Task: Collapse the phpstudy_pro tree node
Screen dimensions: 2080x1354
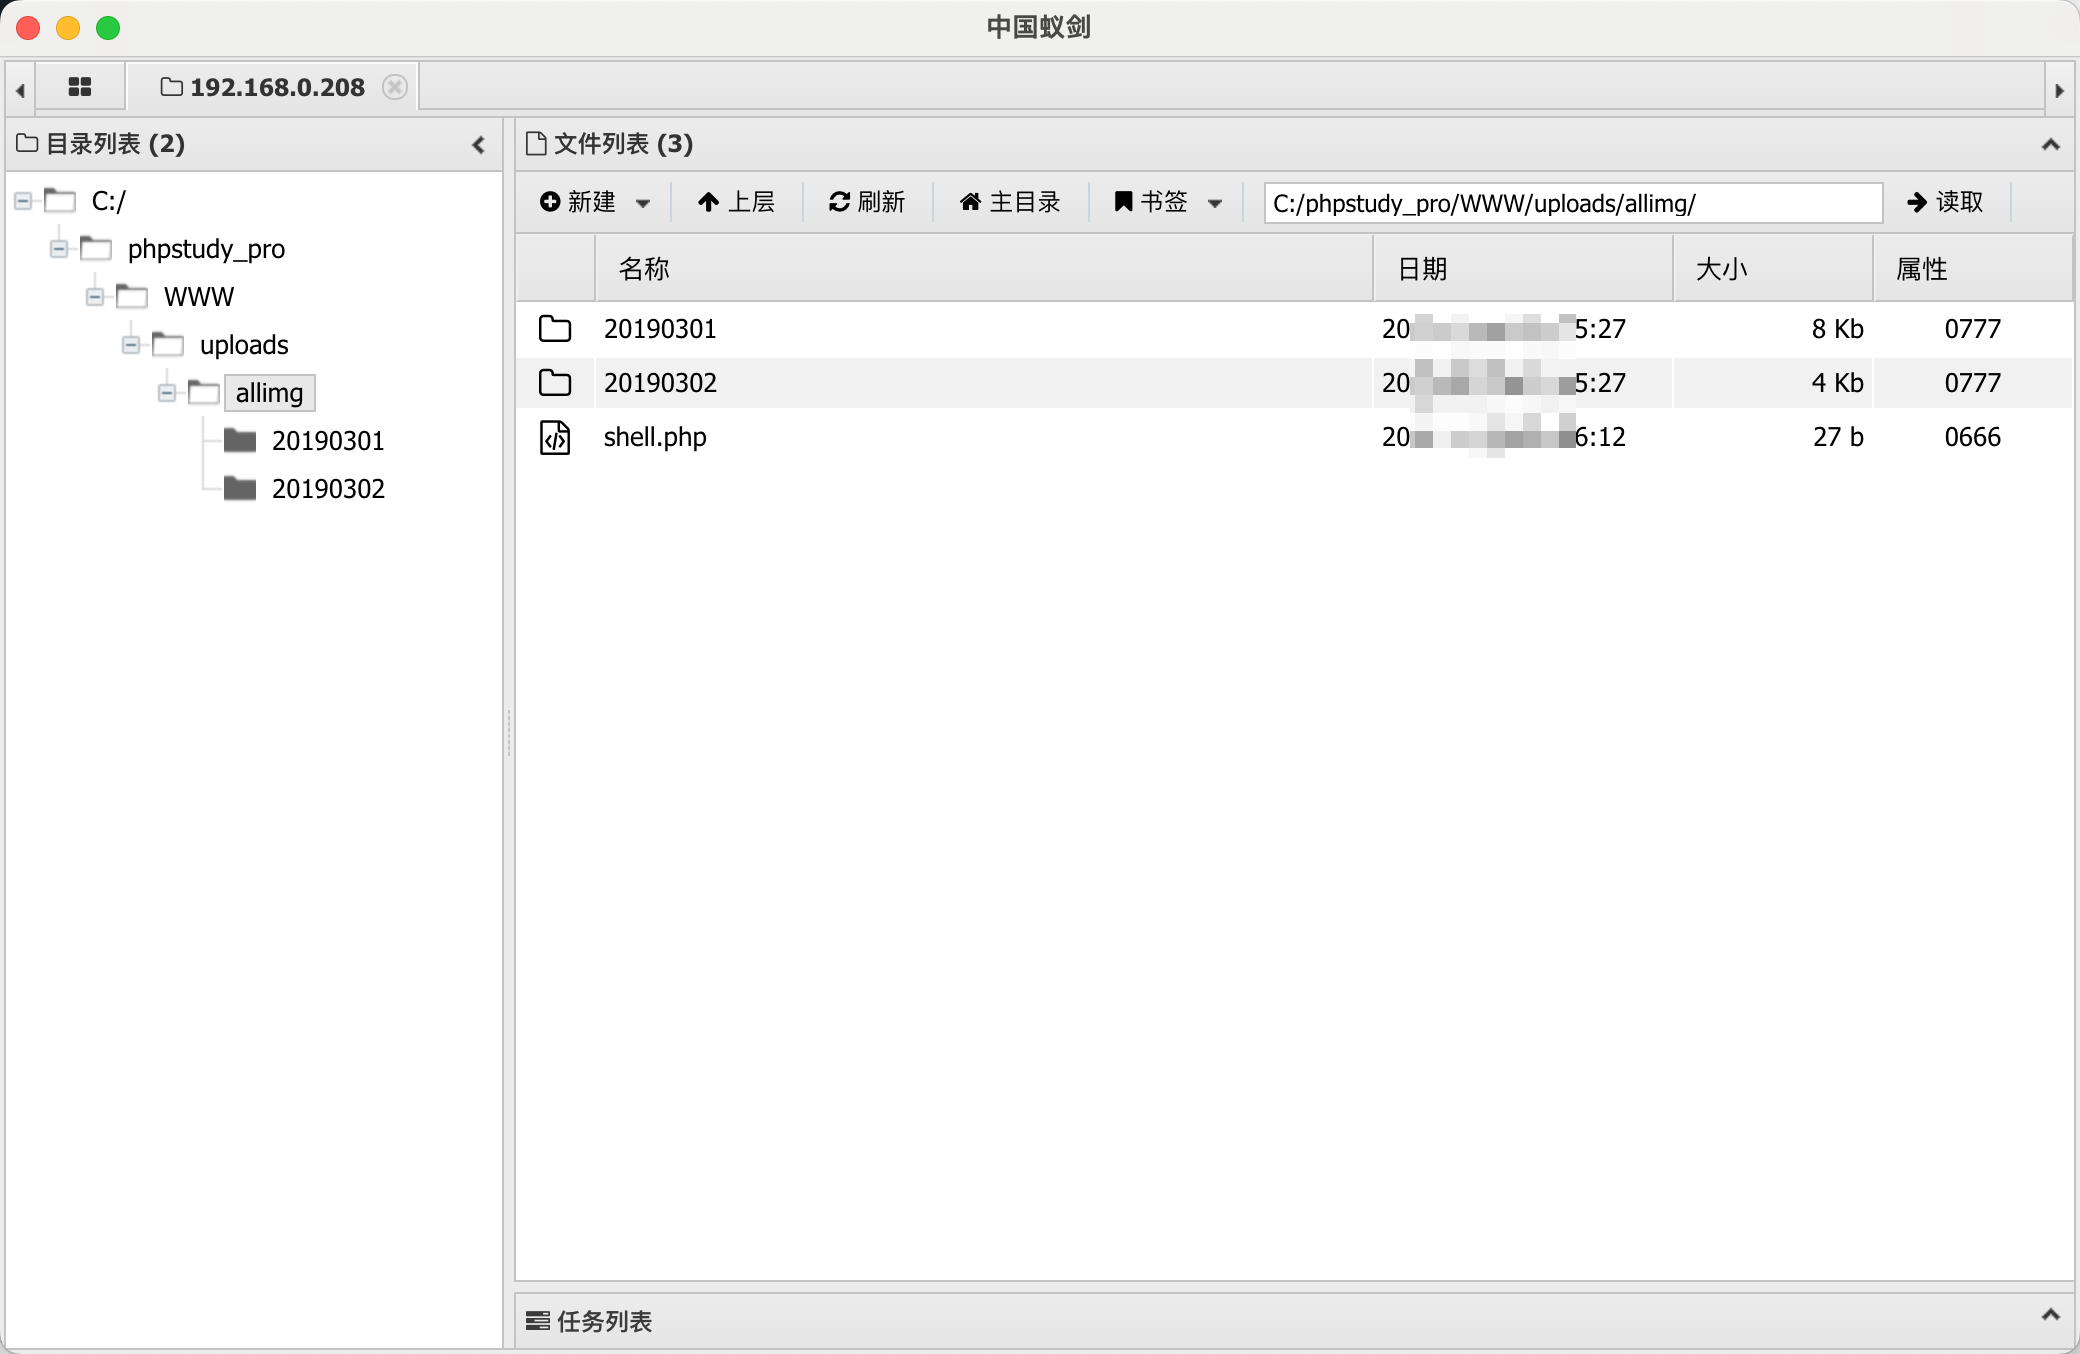Action: [x=59, y=249]
